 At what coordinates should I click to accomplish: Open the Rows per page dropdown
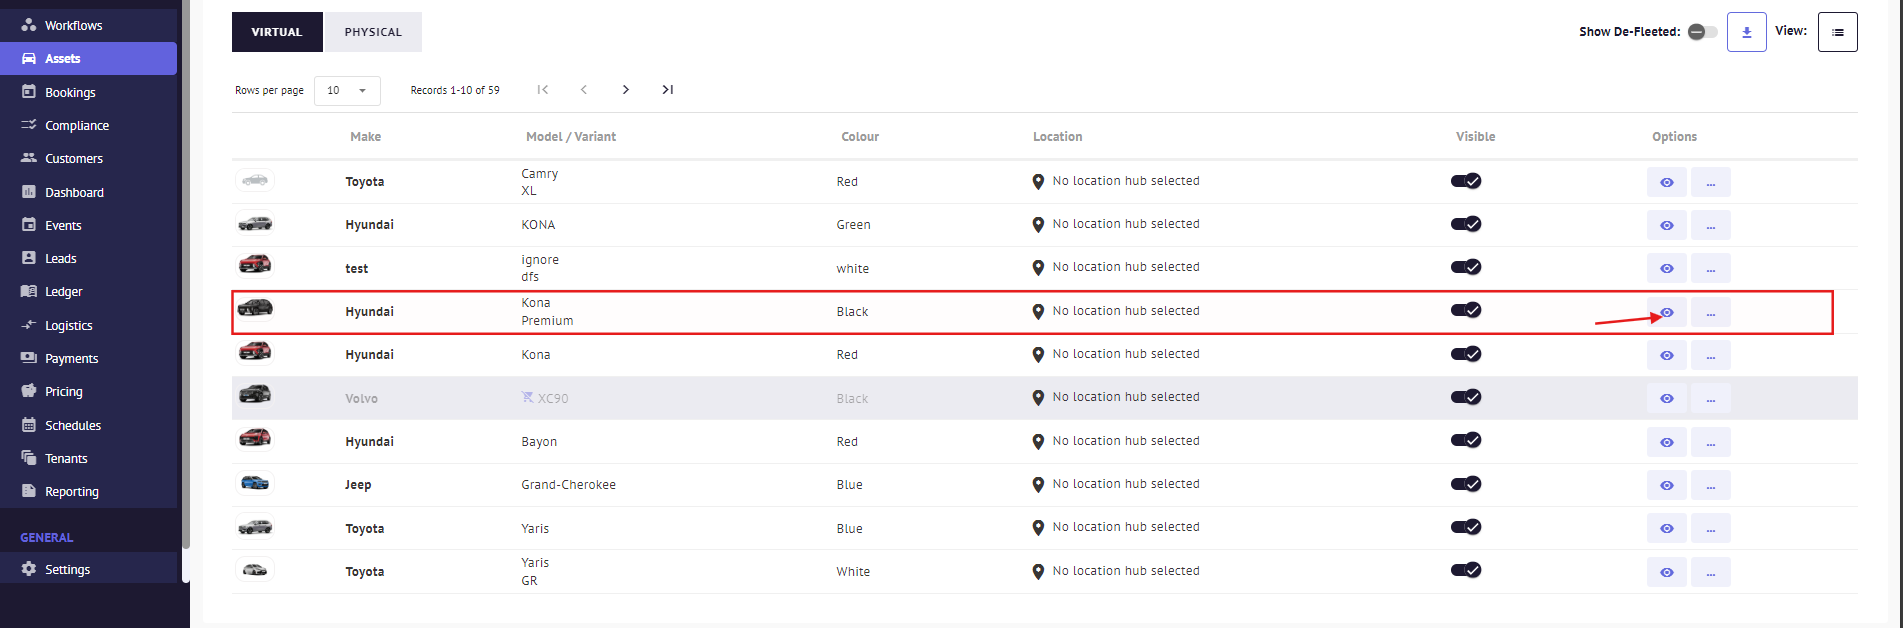coord(347,90)
